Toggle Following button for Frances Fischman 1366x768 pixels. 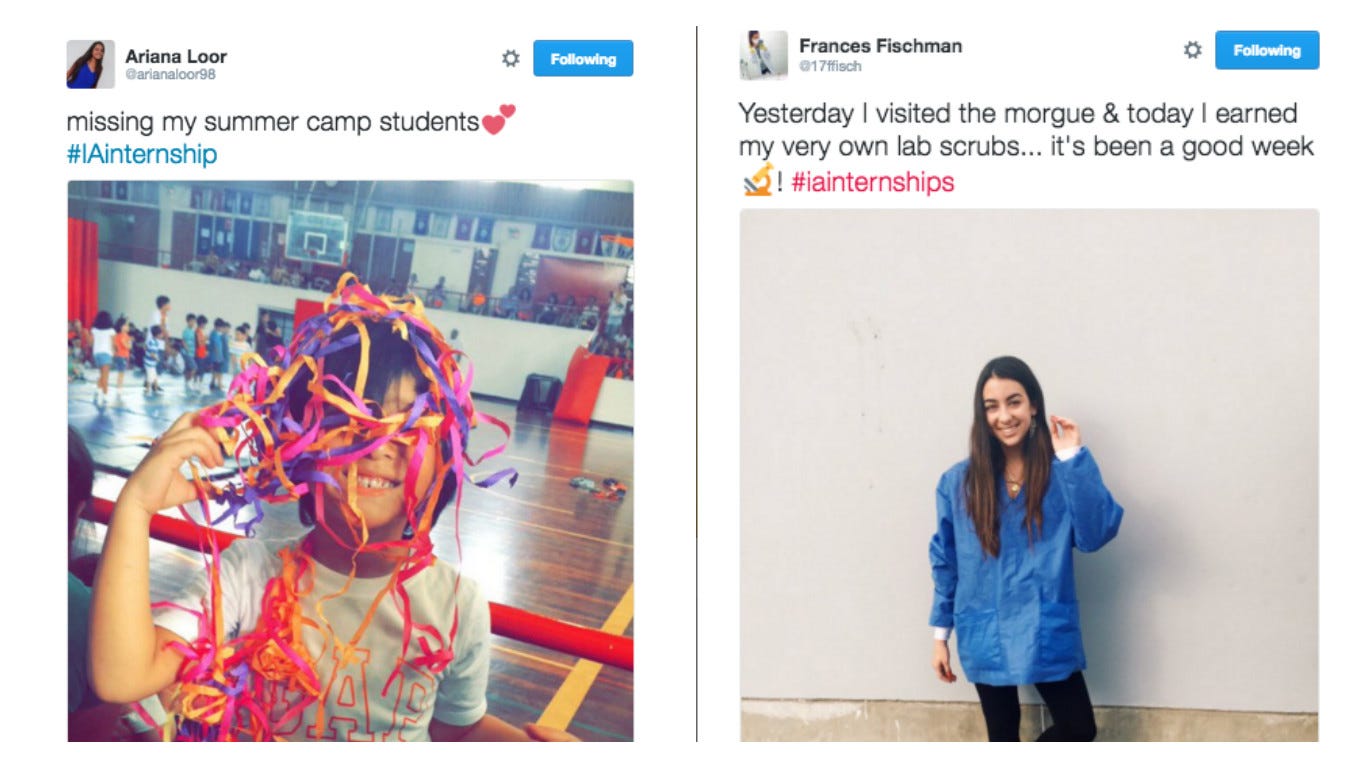pos(1267,50)
